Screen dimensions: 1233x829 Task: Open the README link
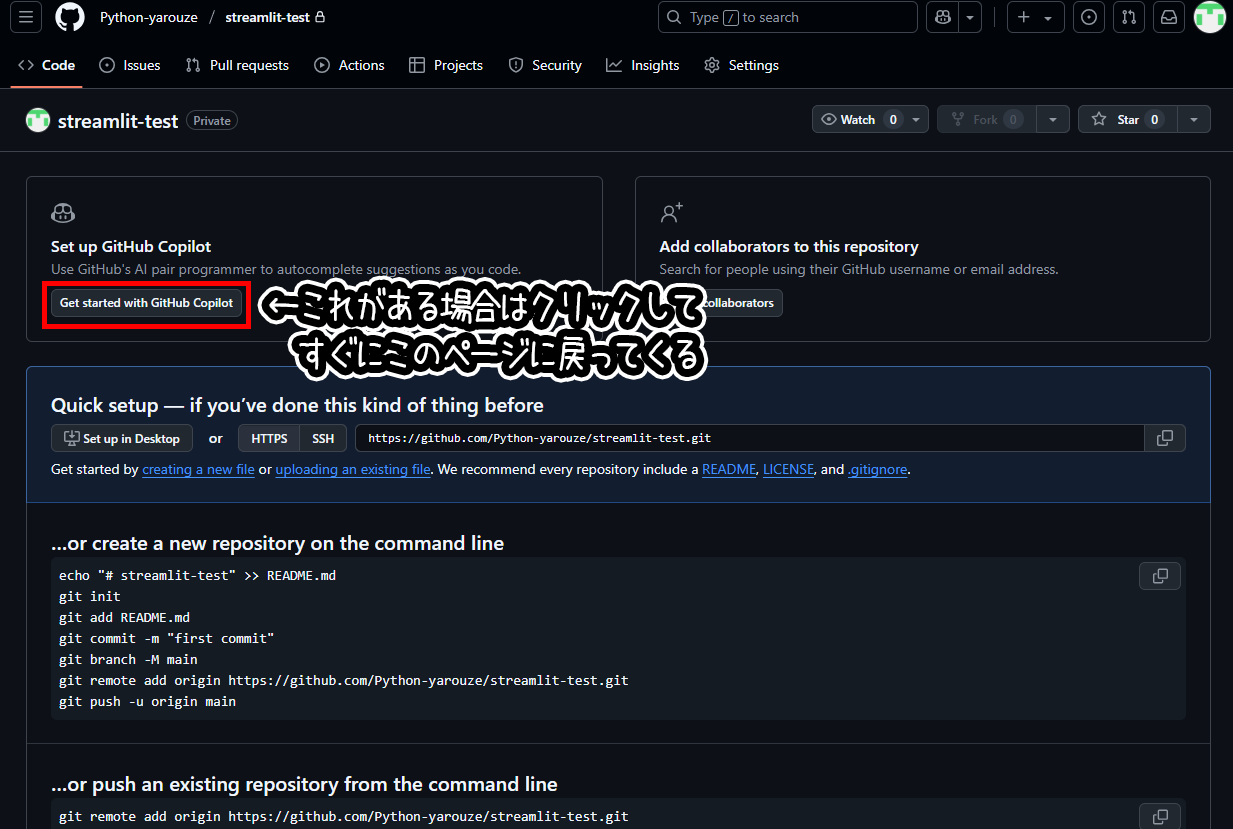[729, 469]
